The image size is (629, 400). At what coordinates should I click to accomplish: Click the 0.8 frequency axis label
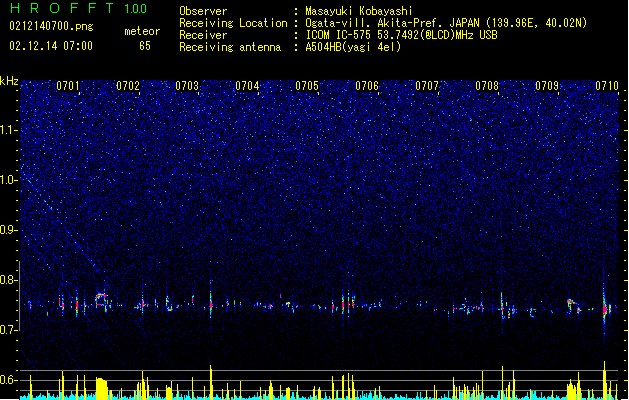(9, 280)
